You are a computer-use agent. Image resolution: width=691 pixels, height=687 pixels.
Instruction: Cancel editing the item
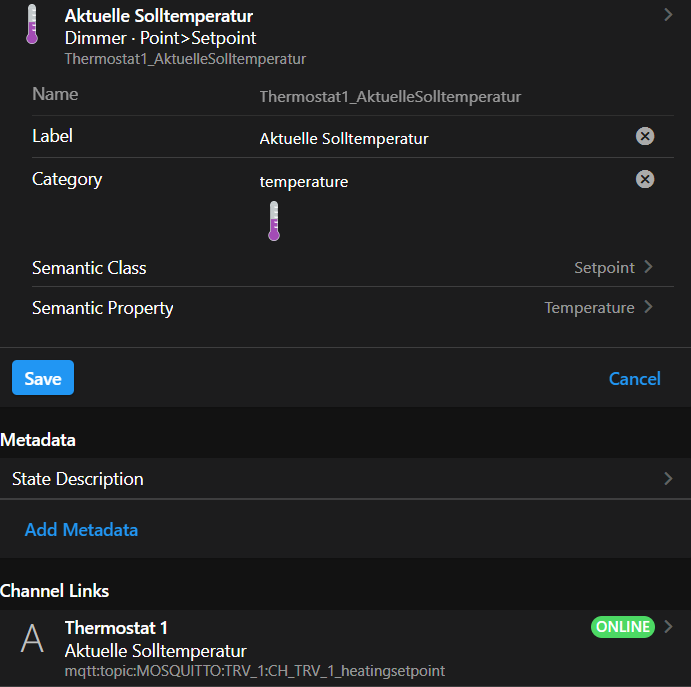coord(634,378)
